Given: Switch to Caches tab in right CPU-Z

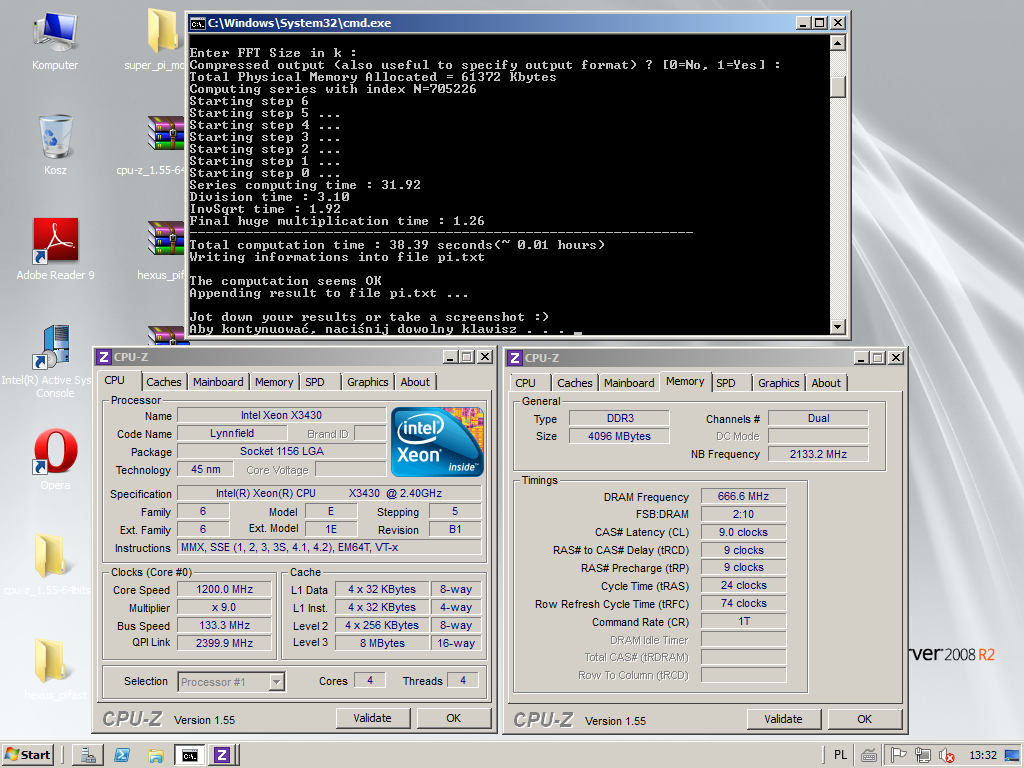Looking at the screenshot, I should click(575, 383).
